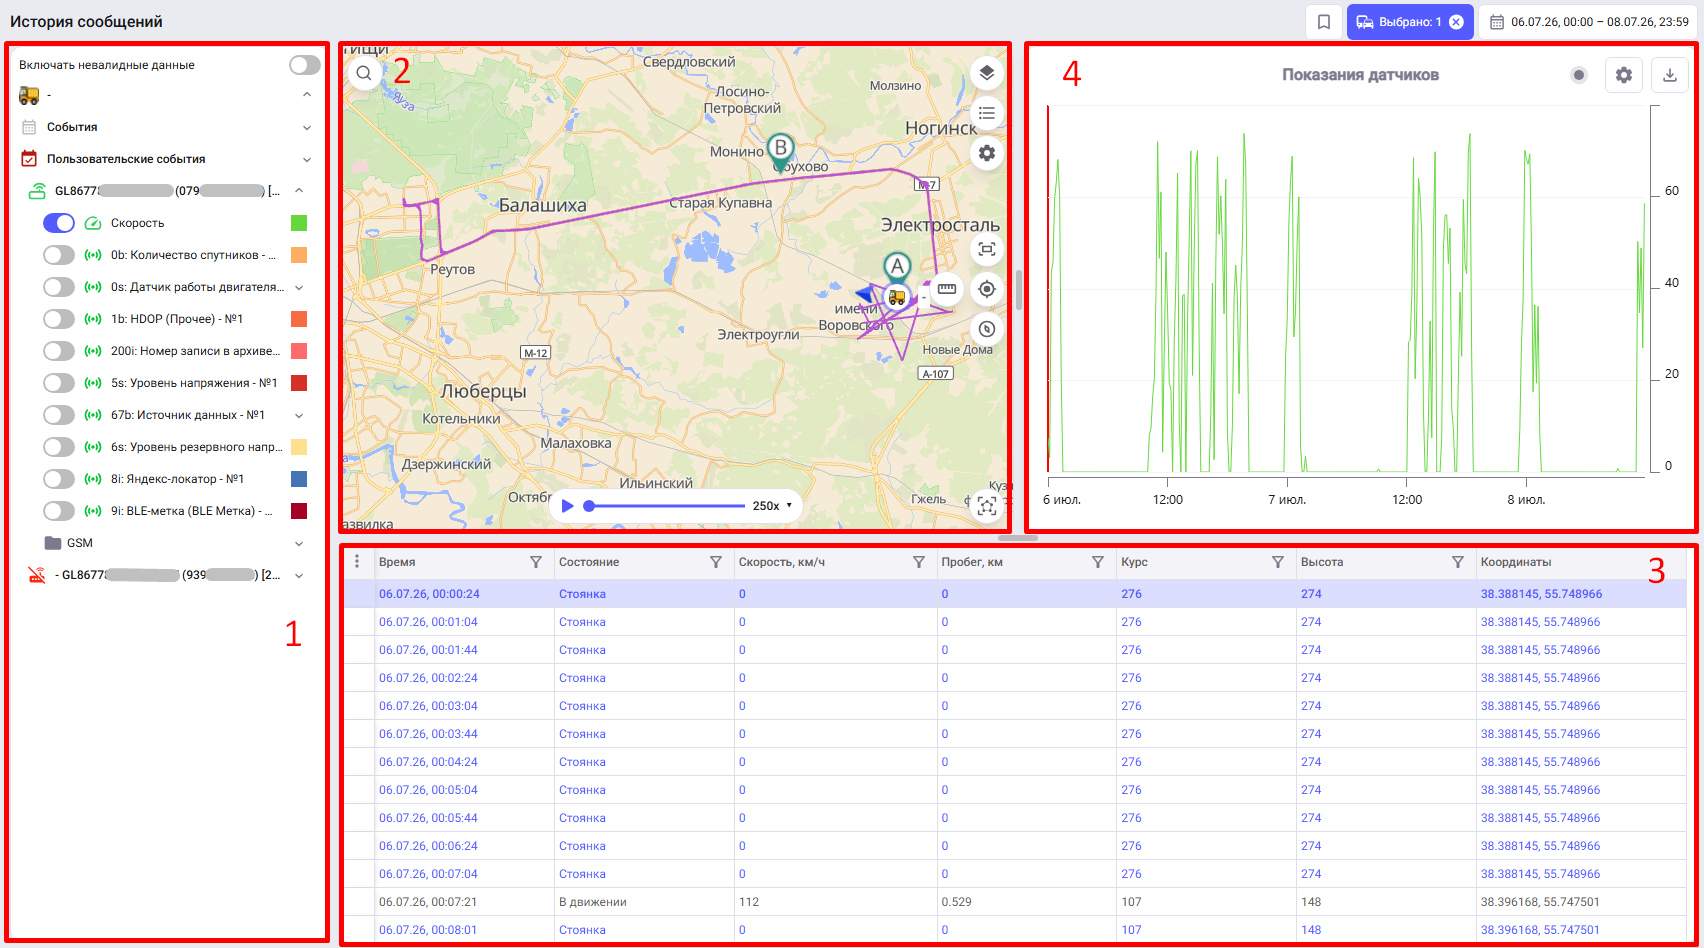Open playback speed 250x dropdown
This screenshot has height=948, width=1704.
[x=773, y=506]
